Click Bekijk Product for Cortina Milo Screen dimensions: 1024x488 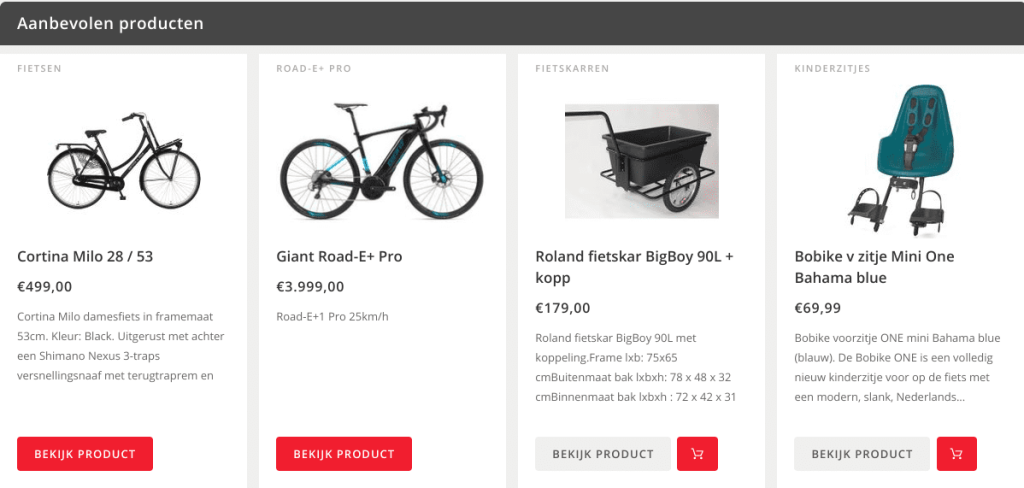pos(85,453)
